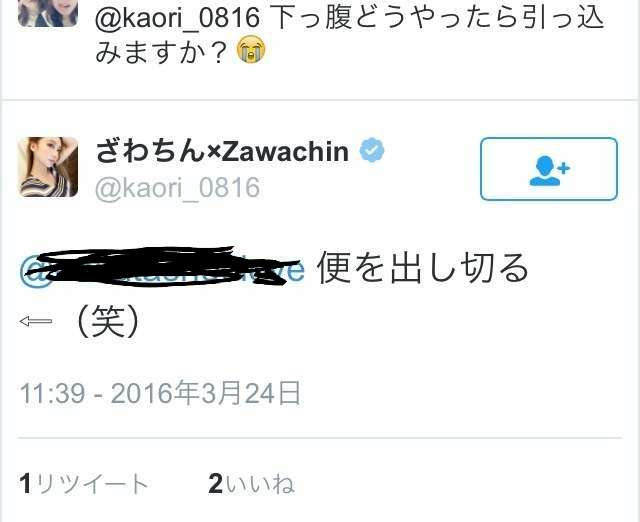Click the likes count number 2
640x522 pixels.
(216, 484)
